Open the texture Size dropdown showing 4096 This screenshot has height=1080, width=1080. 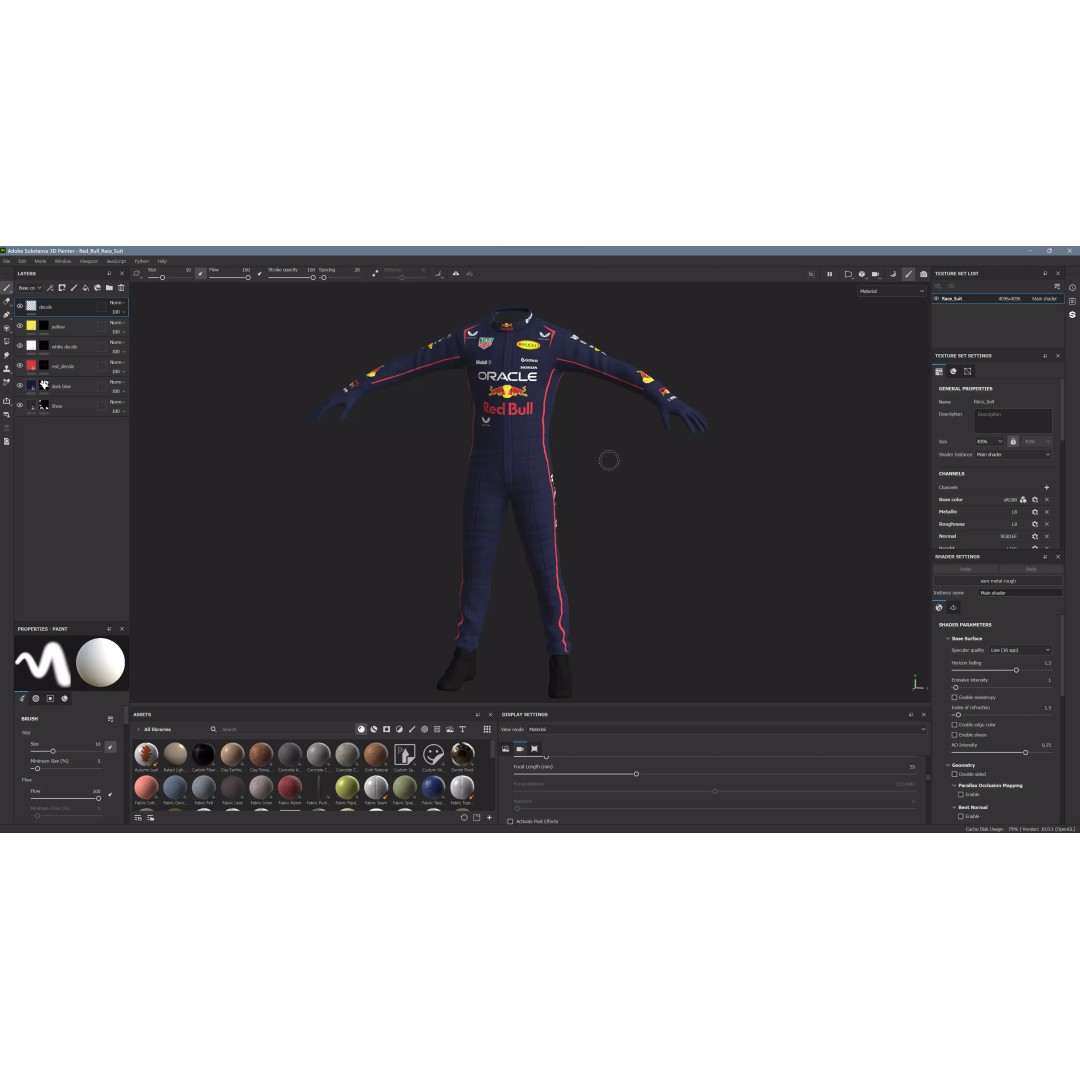pos(990,441)
